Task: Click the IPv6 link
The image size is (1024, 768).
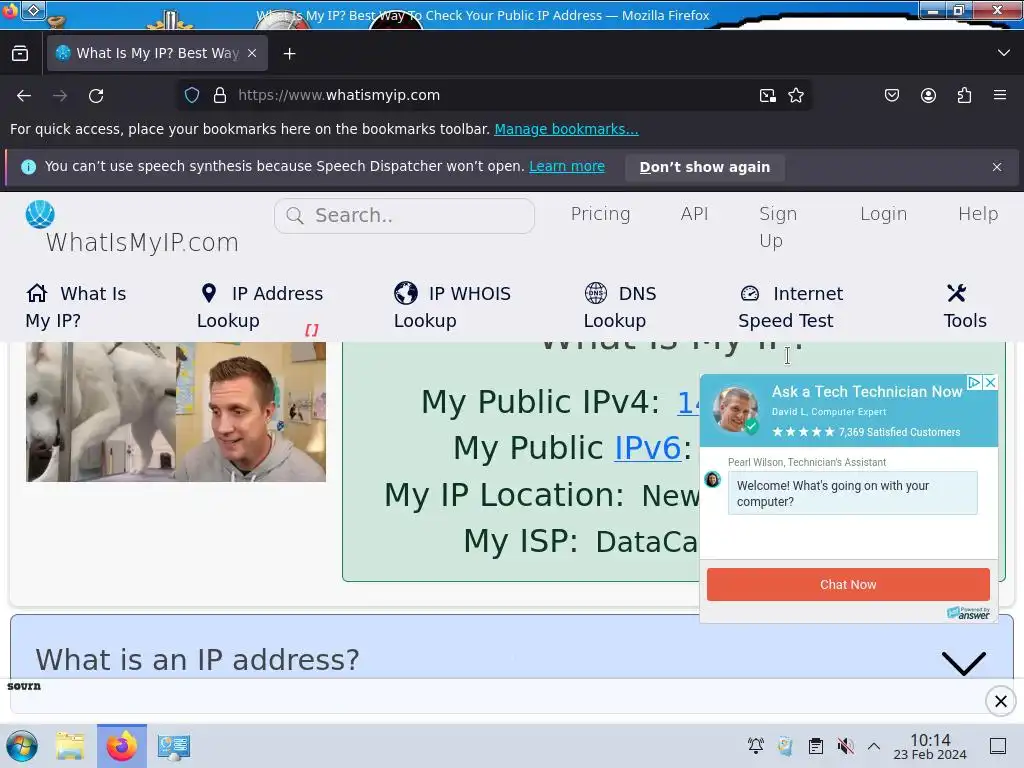Action: [x=648, y=448]
